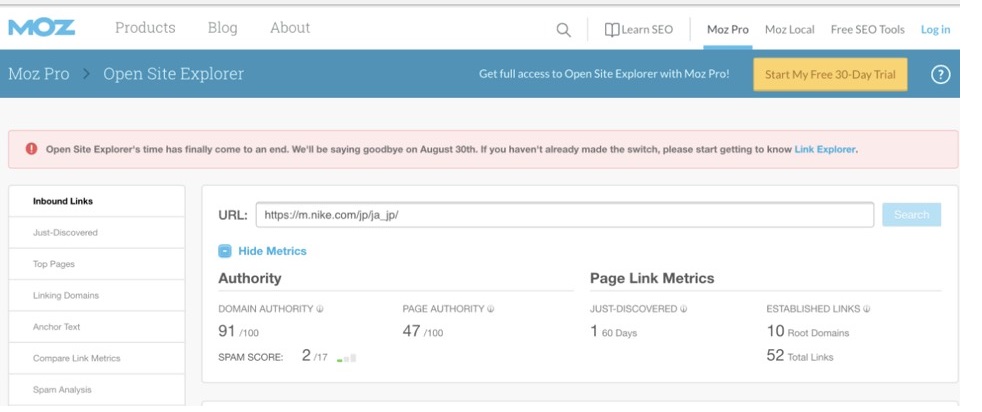Click the Just-Discovered info icon
This screenshot has height=412, width=982.
pos(683,309)
